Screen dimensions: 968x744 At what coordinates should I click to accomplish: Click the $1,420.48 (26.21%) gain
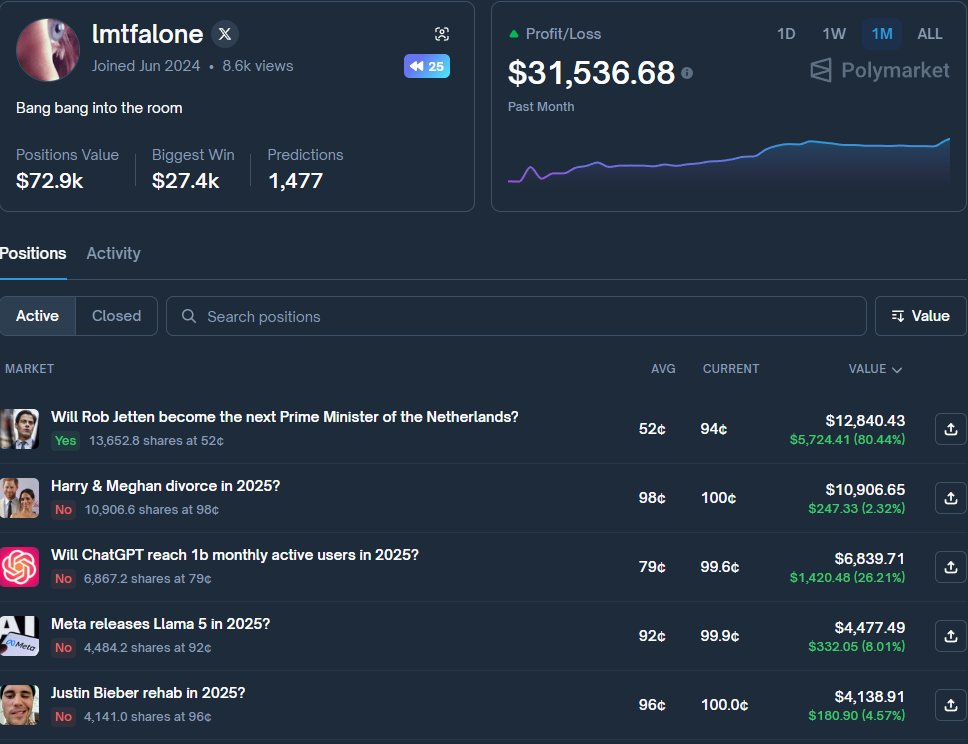[x=847, y=578]
